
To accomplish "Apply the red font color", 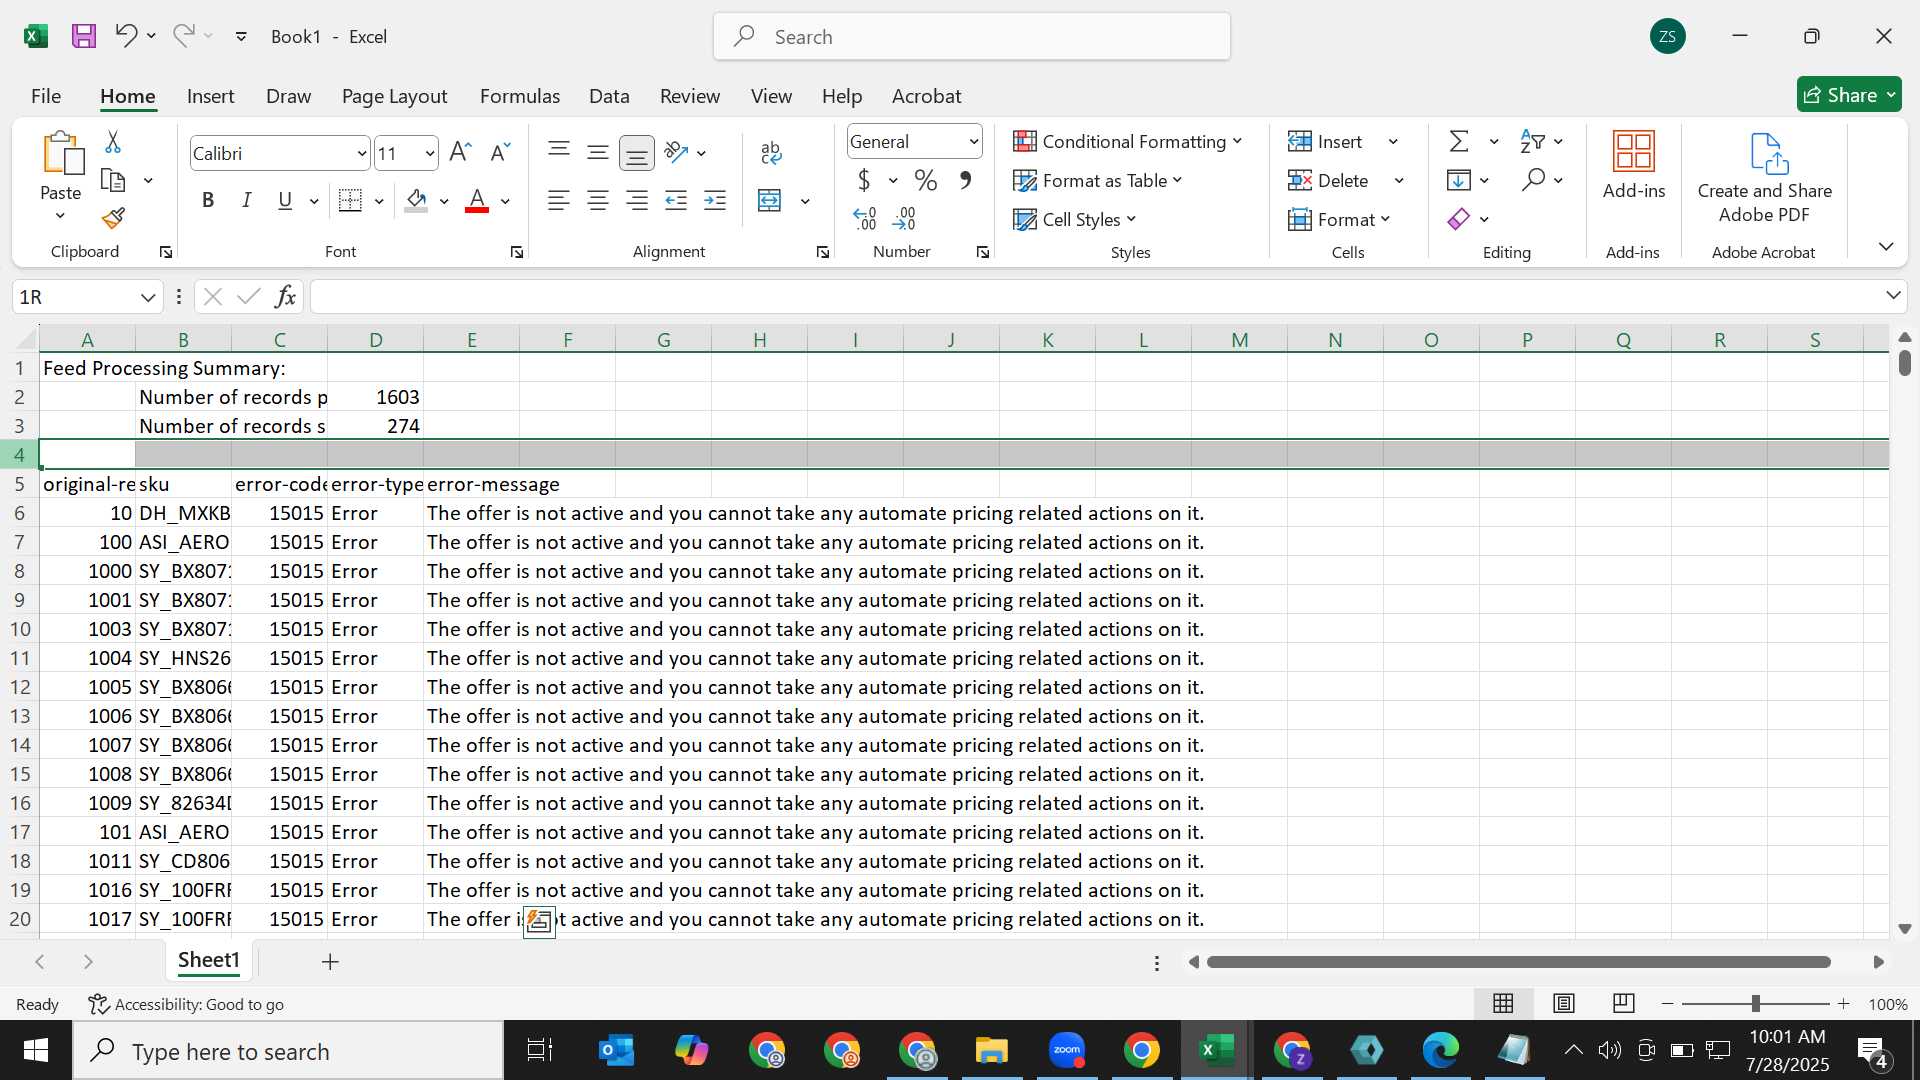I will click(x=478, y=200).
